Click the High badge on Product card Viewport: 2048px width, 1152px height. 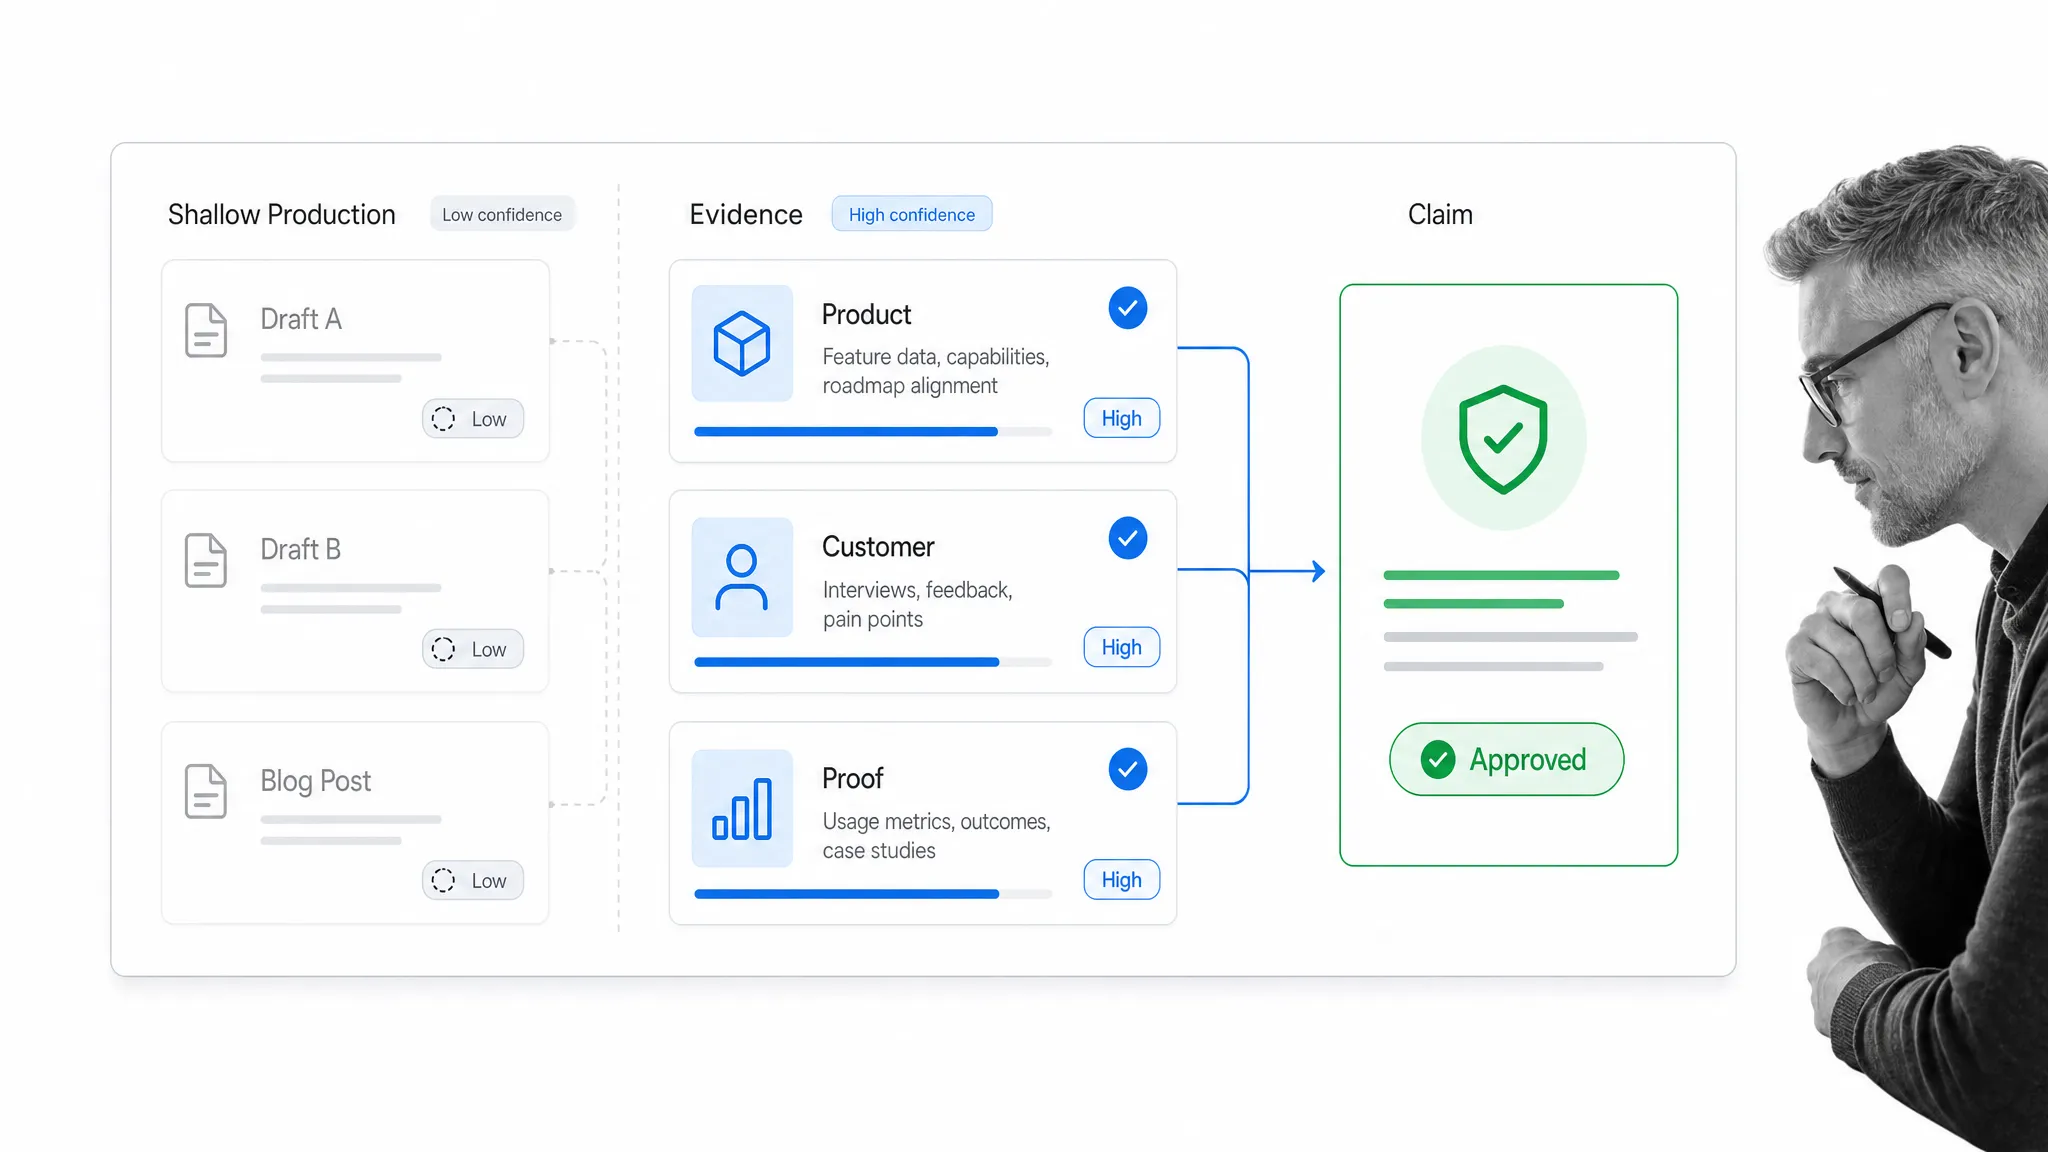[x=1122, y=418]
